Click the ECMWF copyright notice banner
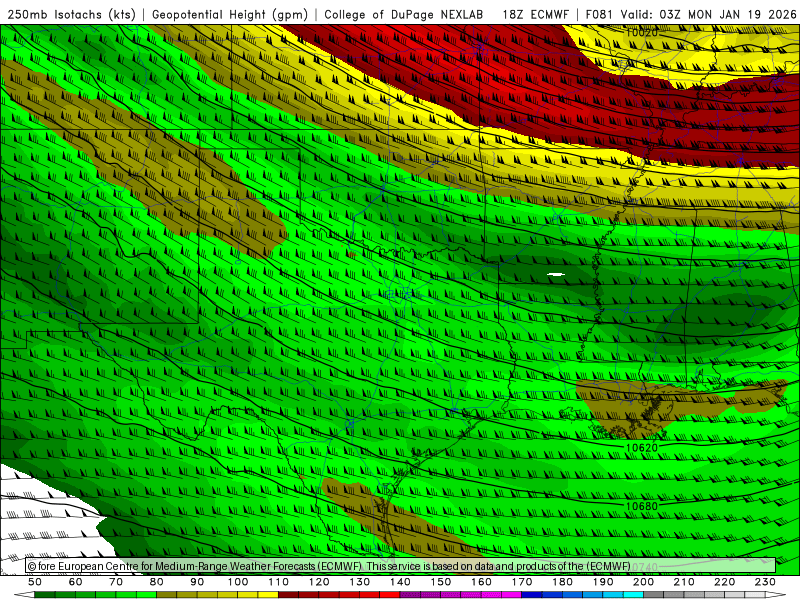This screenshot has height=600, width=800. pyautogui.click(x=401, y=566)
